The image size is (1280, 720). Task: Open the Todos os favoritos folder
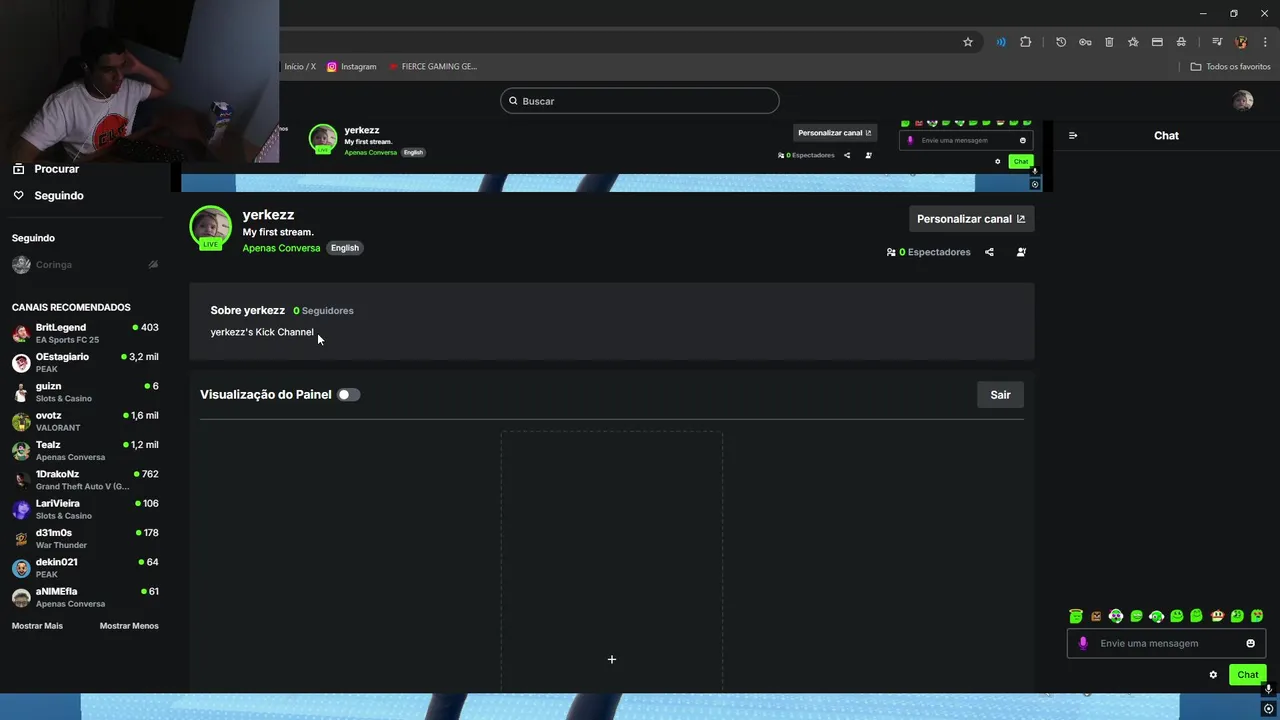pos(1230,67)
